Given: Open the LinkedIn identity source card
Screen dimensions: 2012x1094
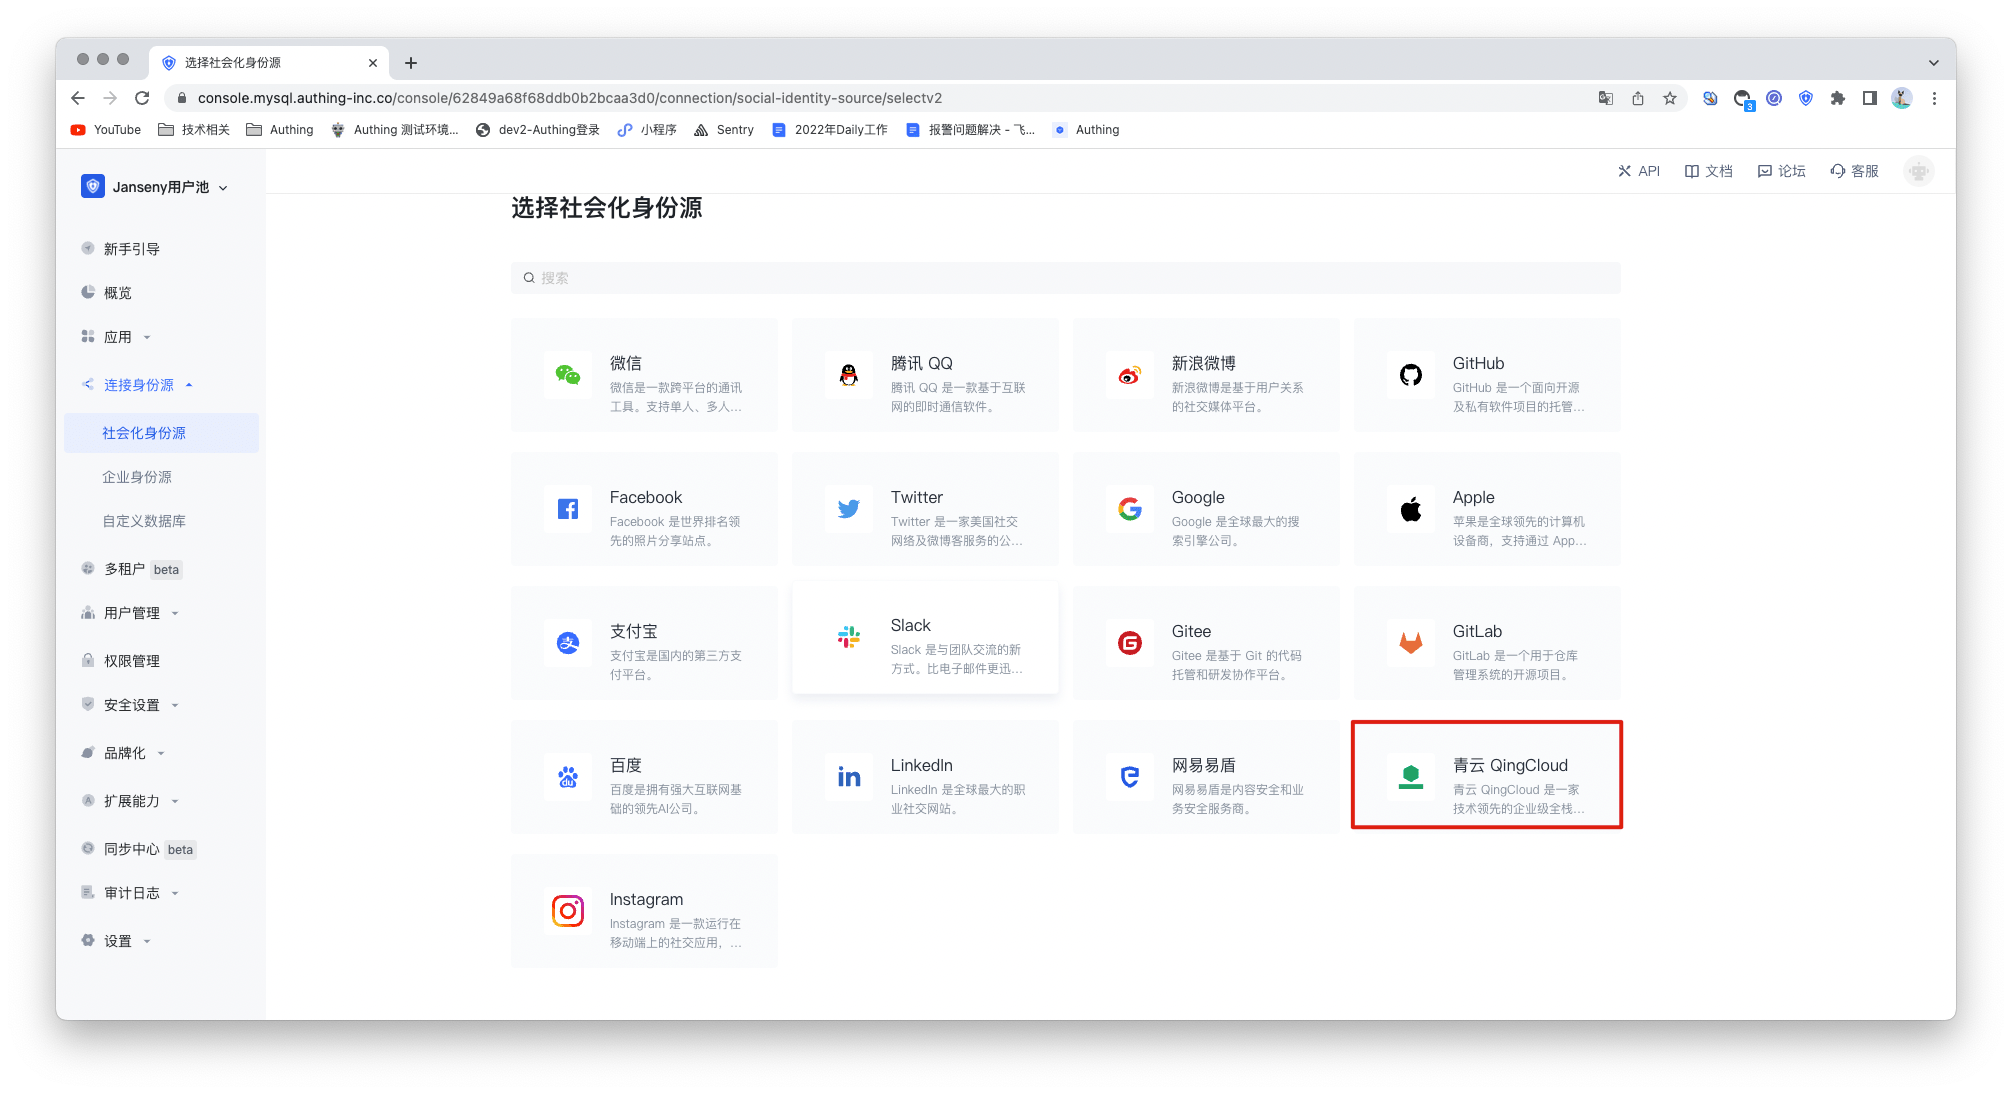Looking at the screenshot, I should 924,777.
